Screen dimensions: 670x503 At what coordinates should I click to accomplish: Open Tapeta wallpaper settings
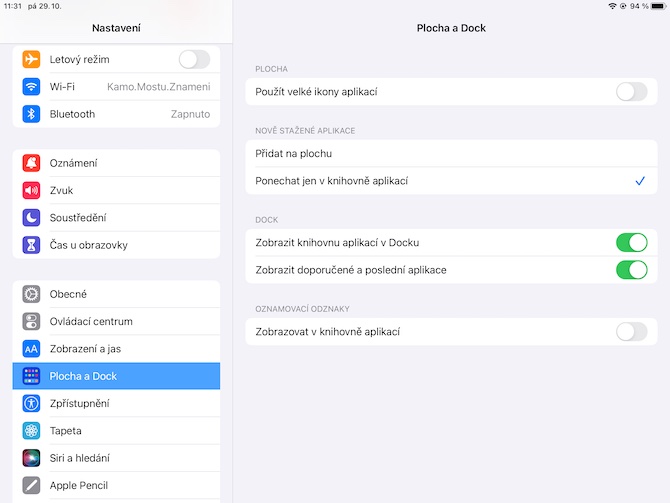pyautogui.click(x=116, y=431)
